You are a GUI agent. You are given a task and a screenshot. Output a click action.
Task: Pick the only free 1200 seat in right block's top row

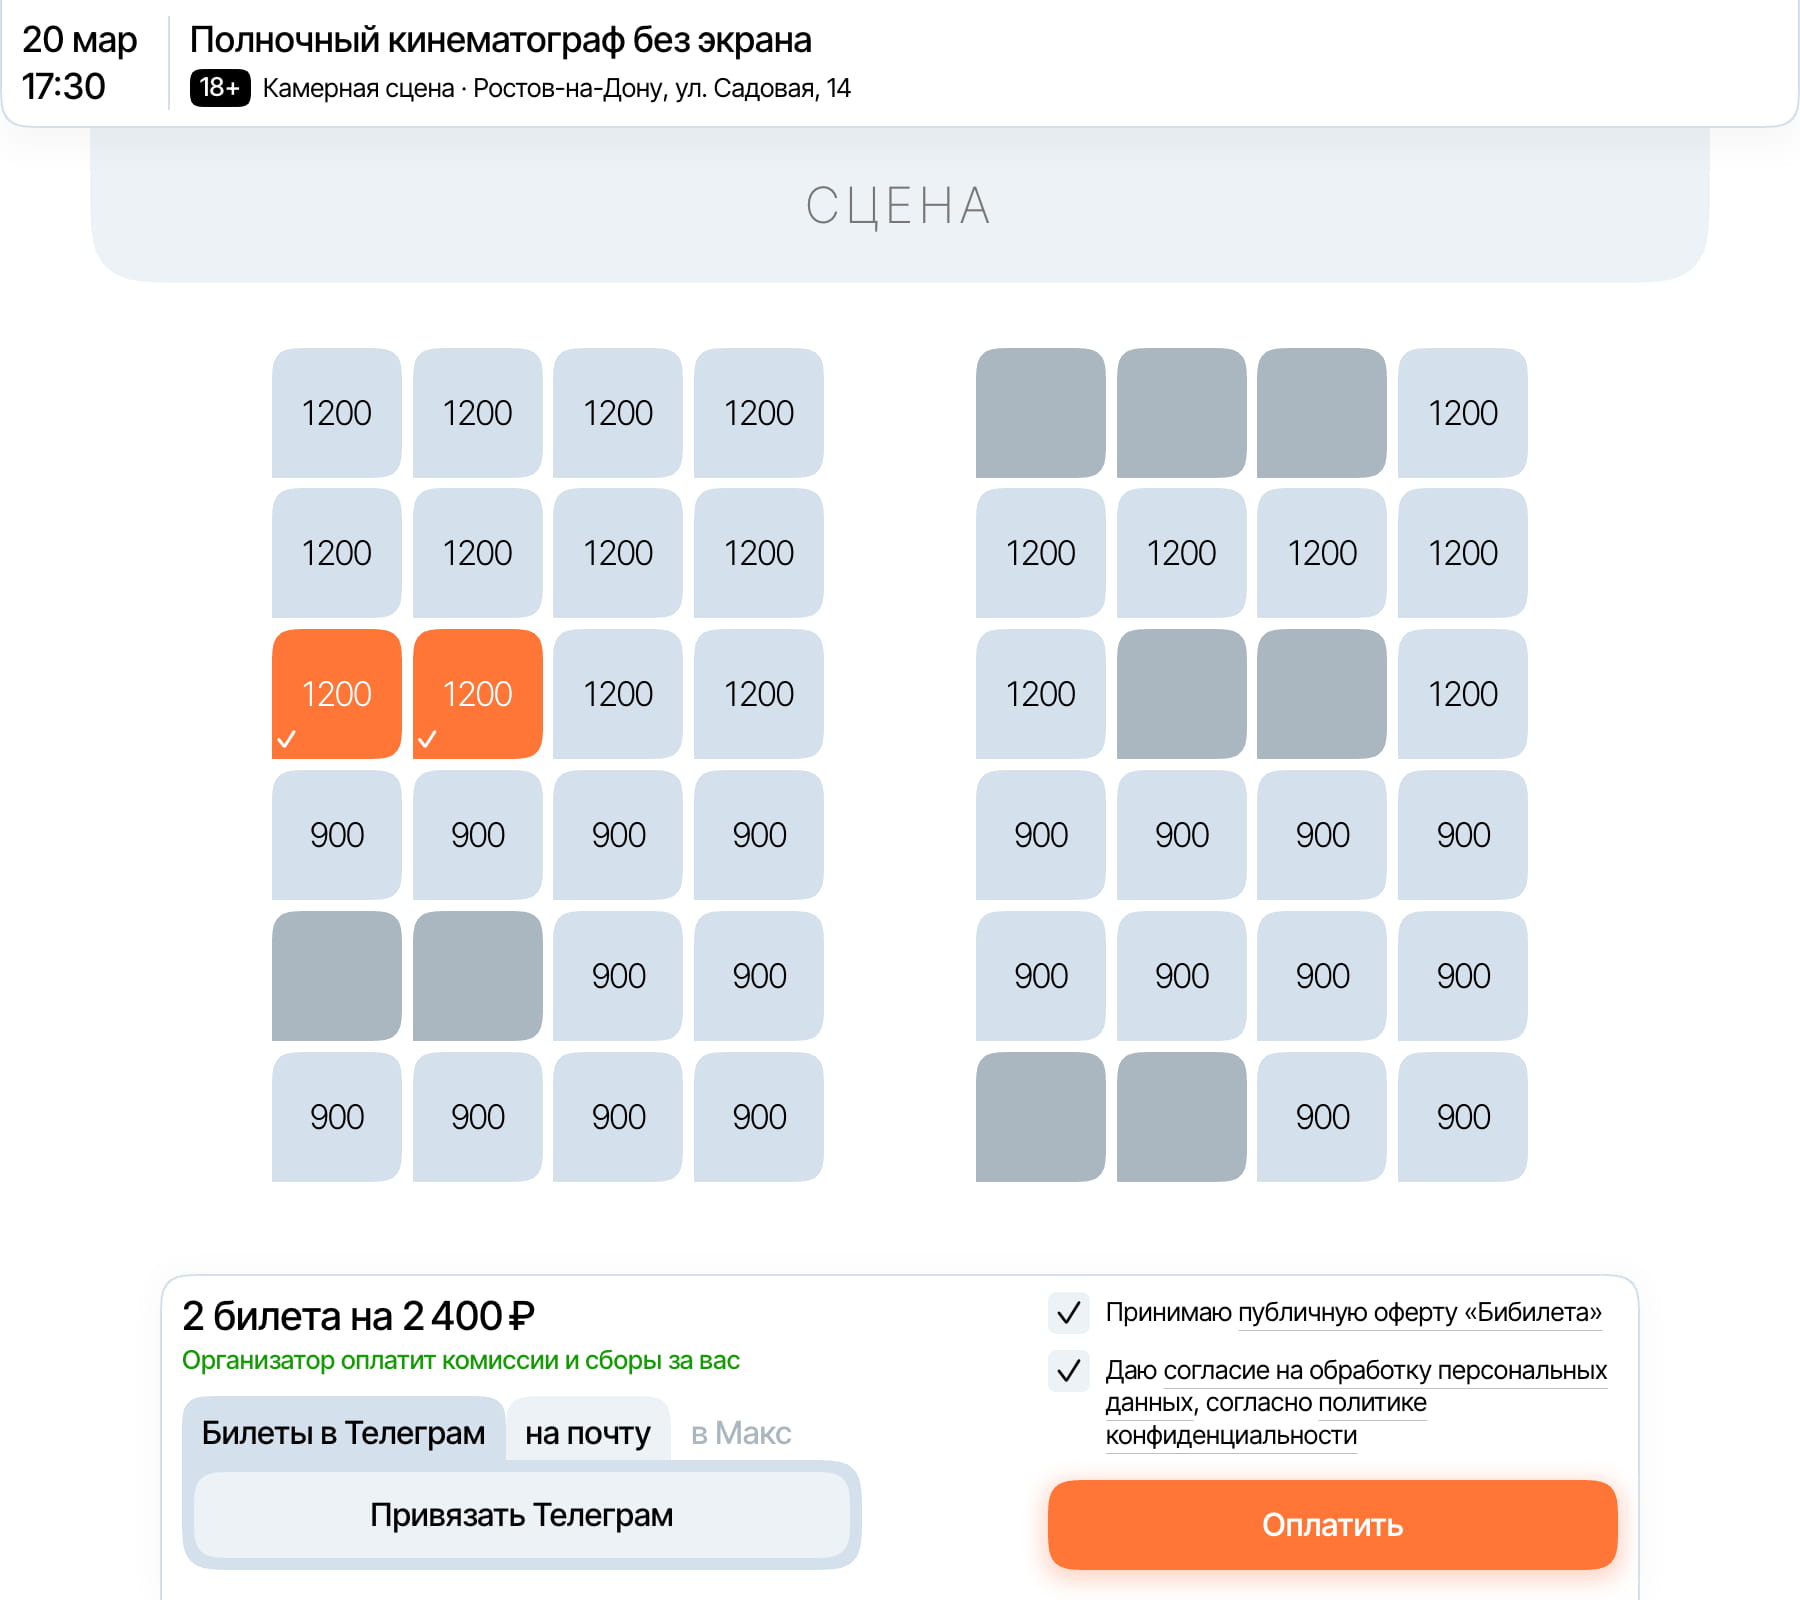[1463, 413]
